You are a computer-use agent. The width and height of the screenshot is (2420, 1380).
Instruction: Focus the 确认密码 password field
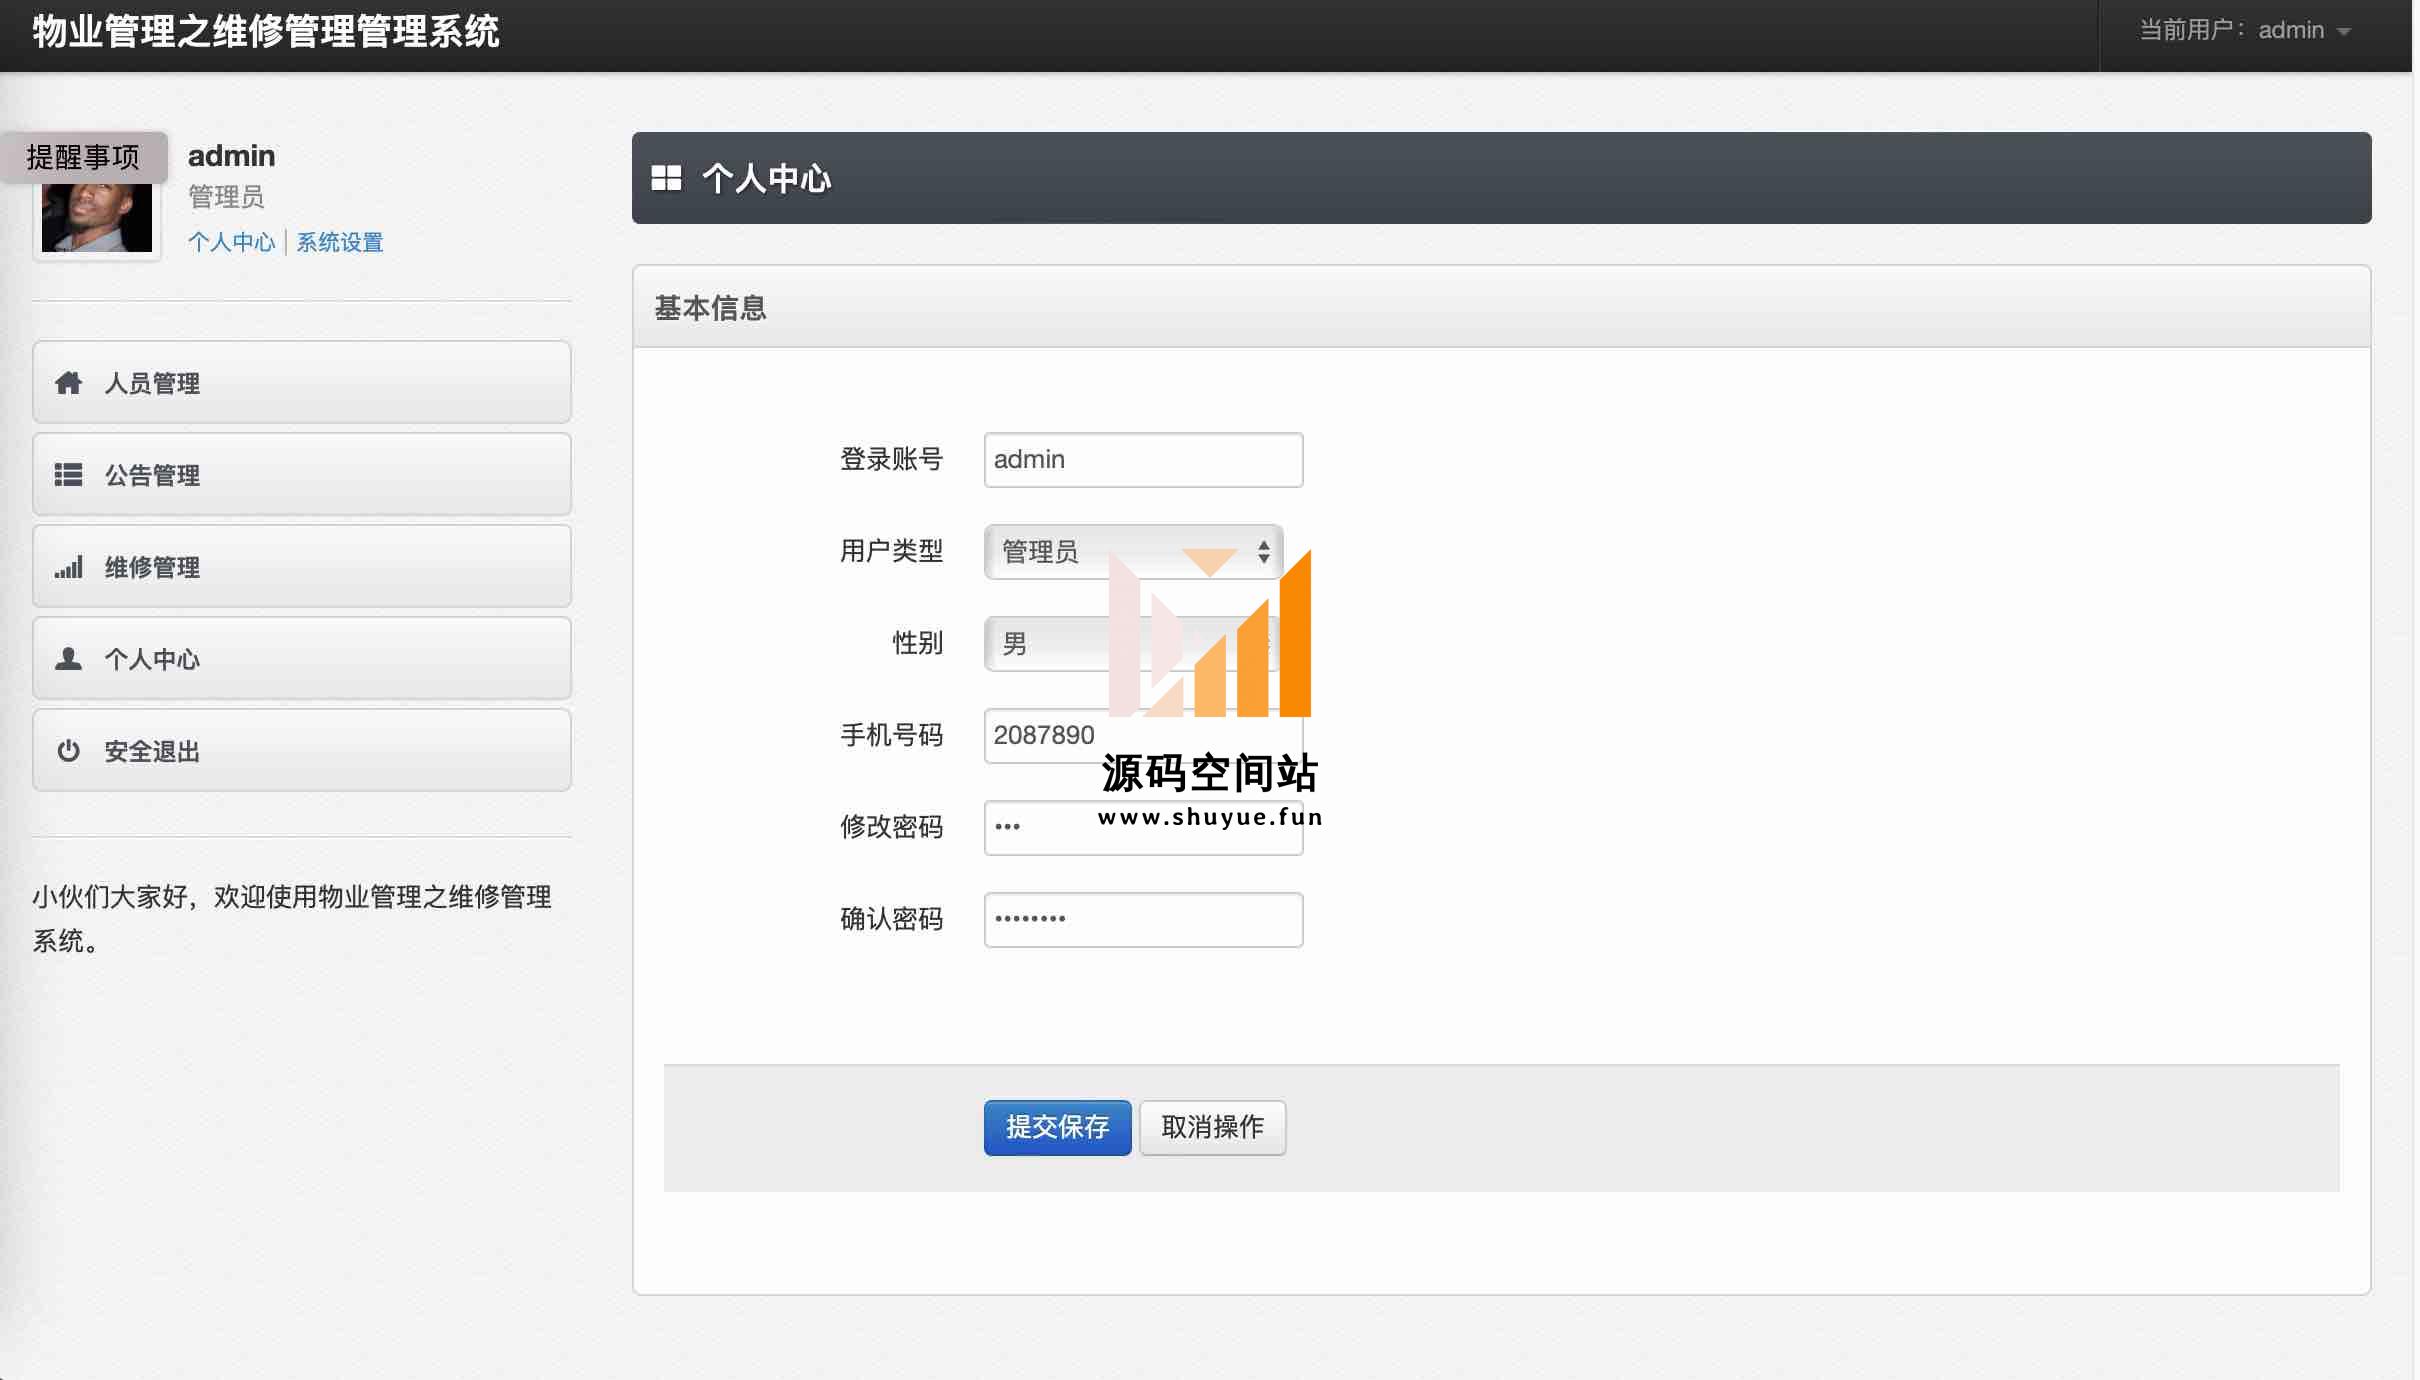[x=1142, y=920]
